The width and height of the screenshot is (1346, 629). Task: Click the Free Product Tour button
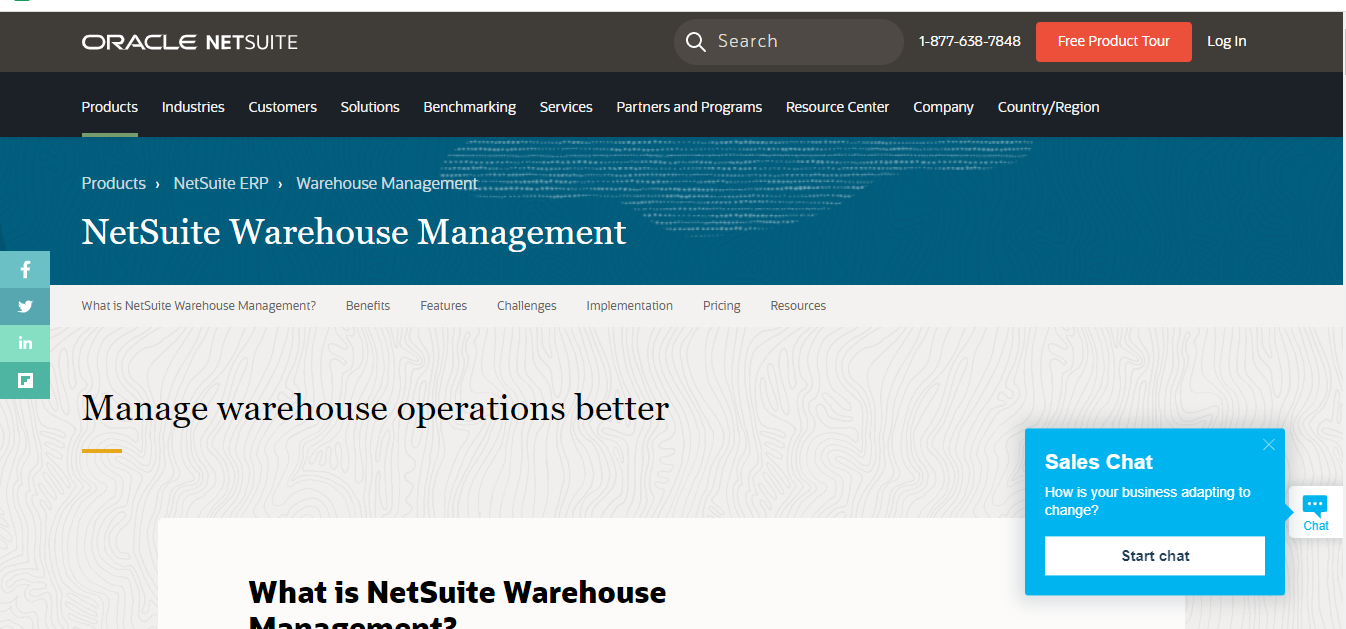[x=1113, y=42]
